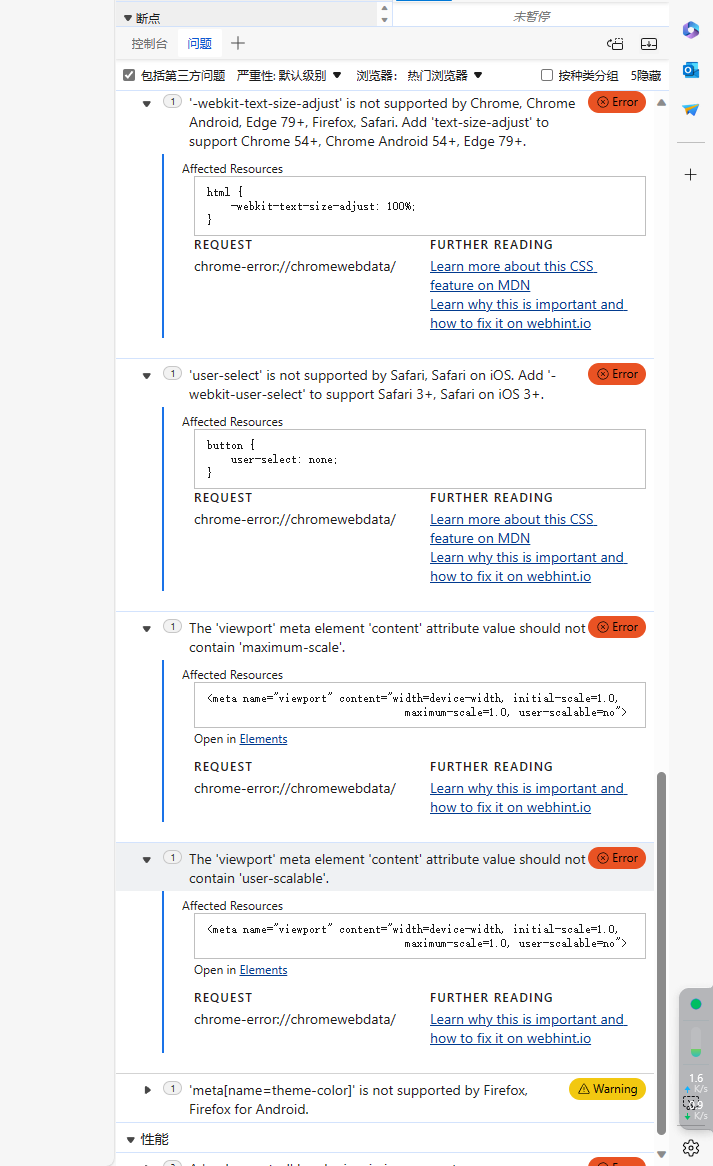Viewport: 713px width, 1166px height.
Task: Select the 问题 tab
Action: (x=200, y=44)
